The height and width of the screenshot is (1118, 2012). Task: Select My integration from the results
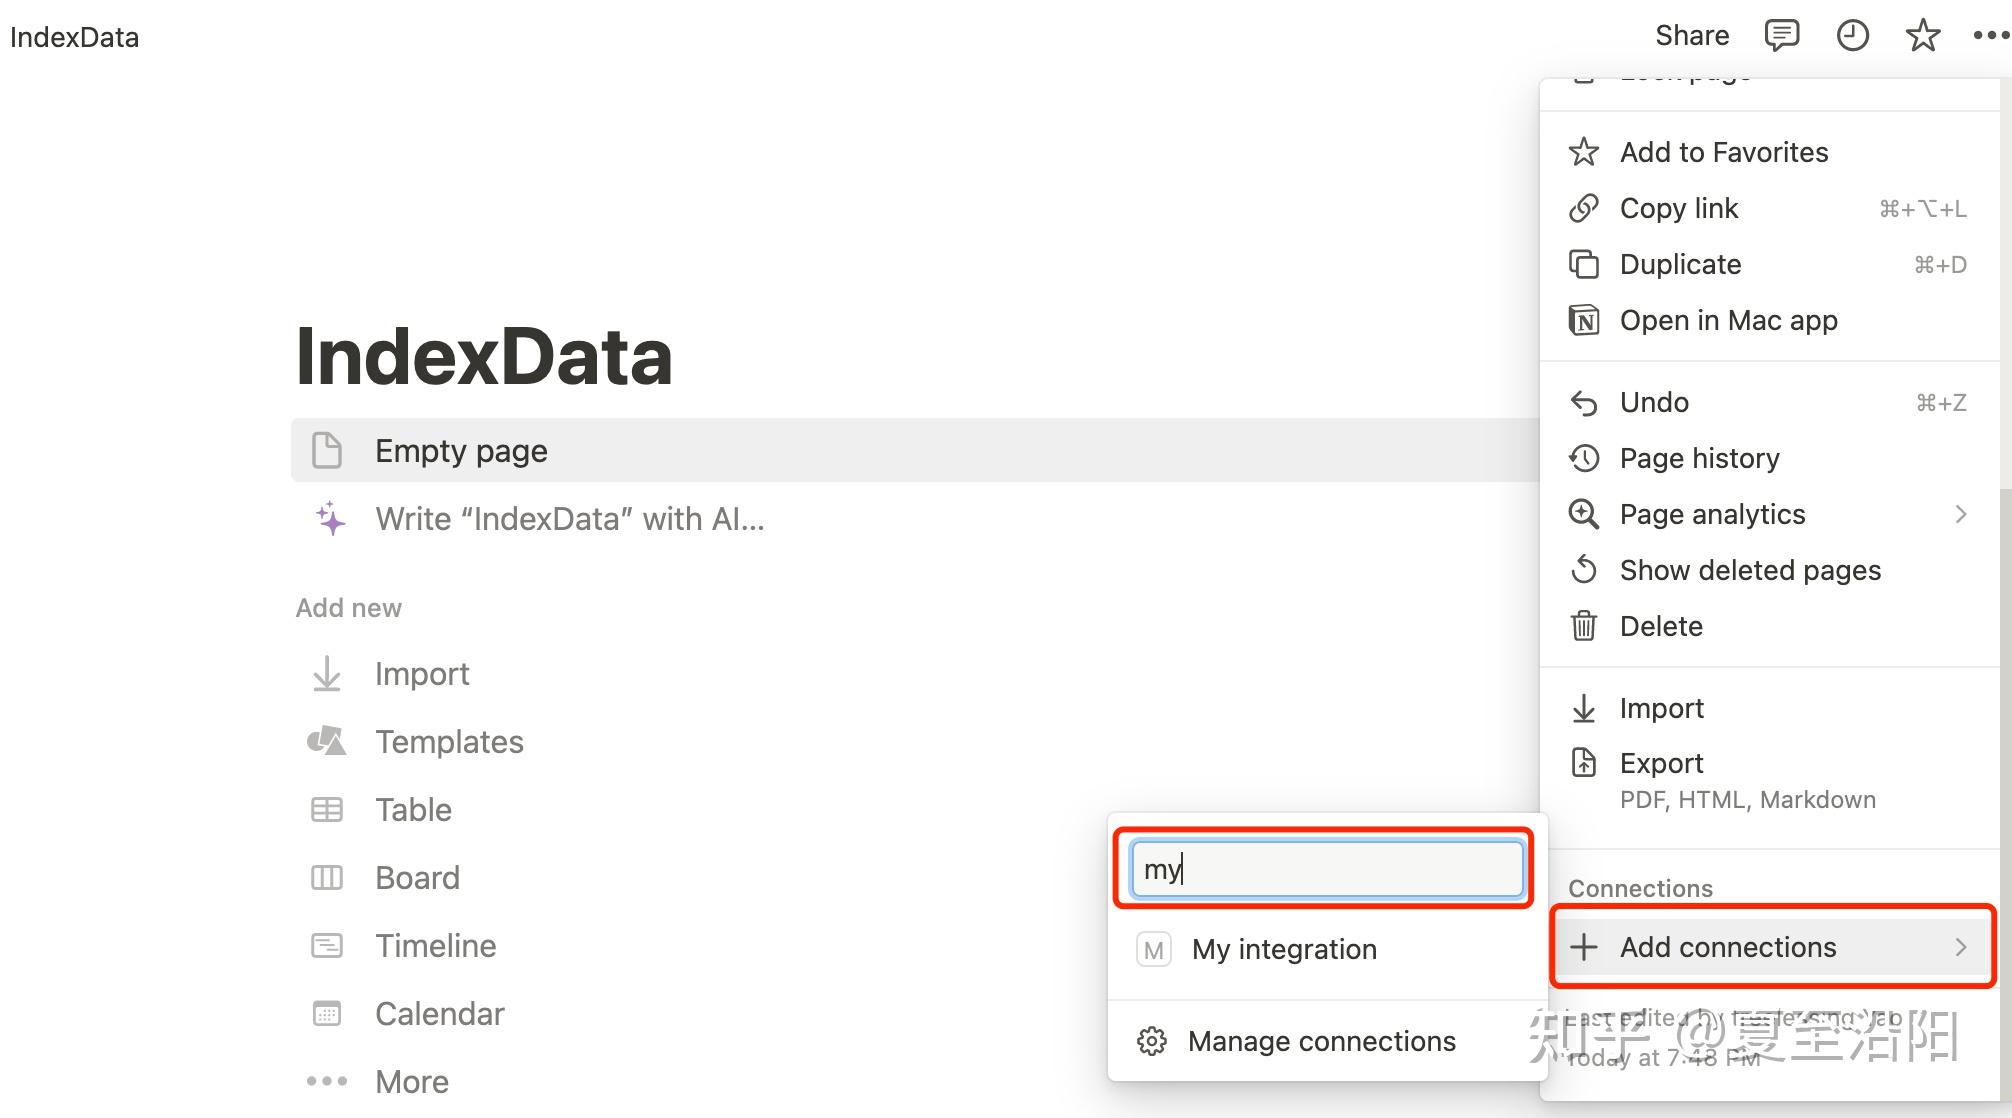point(1284,949)
